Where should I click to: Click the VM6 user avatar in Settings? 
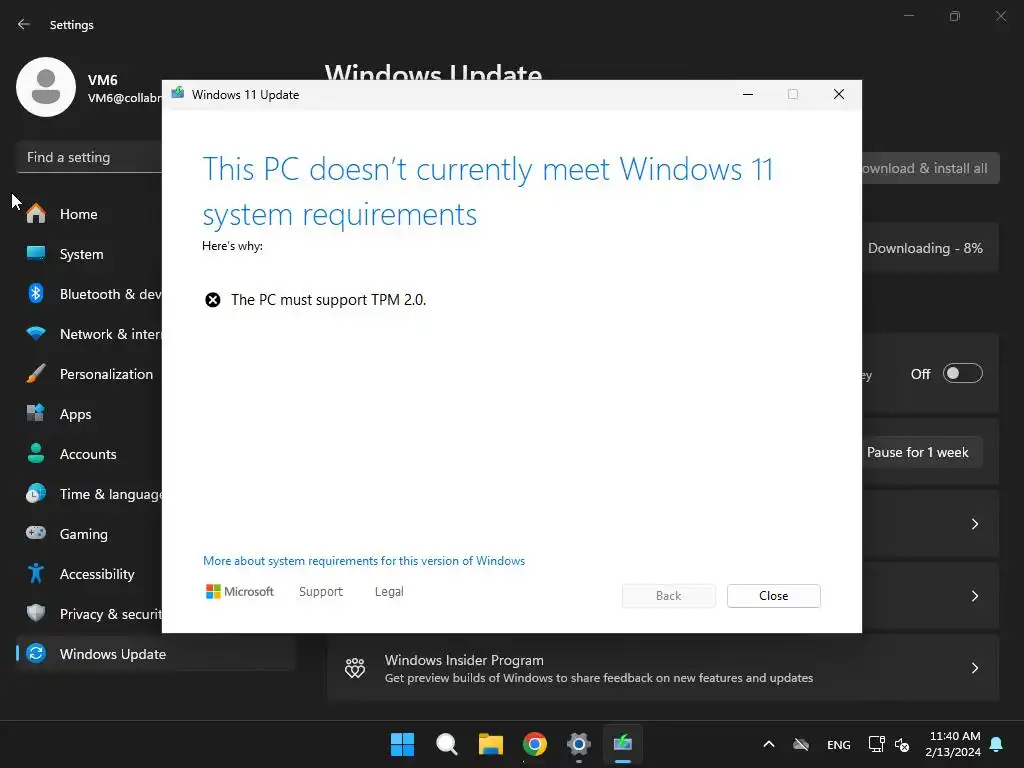point(46,87)
